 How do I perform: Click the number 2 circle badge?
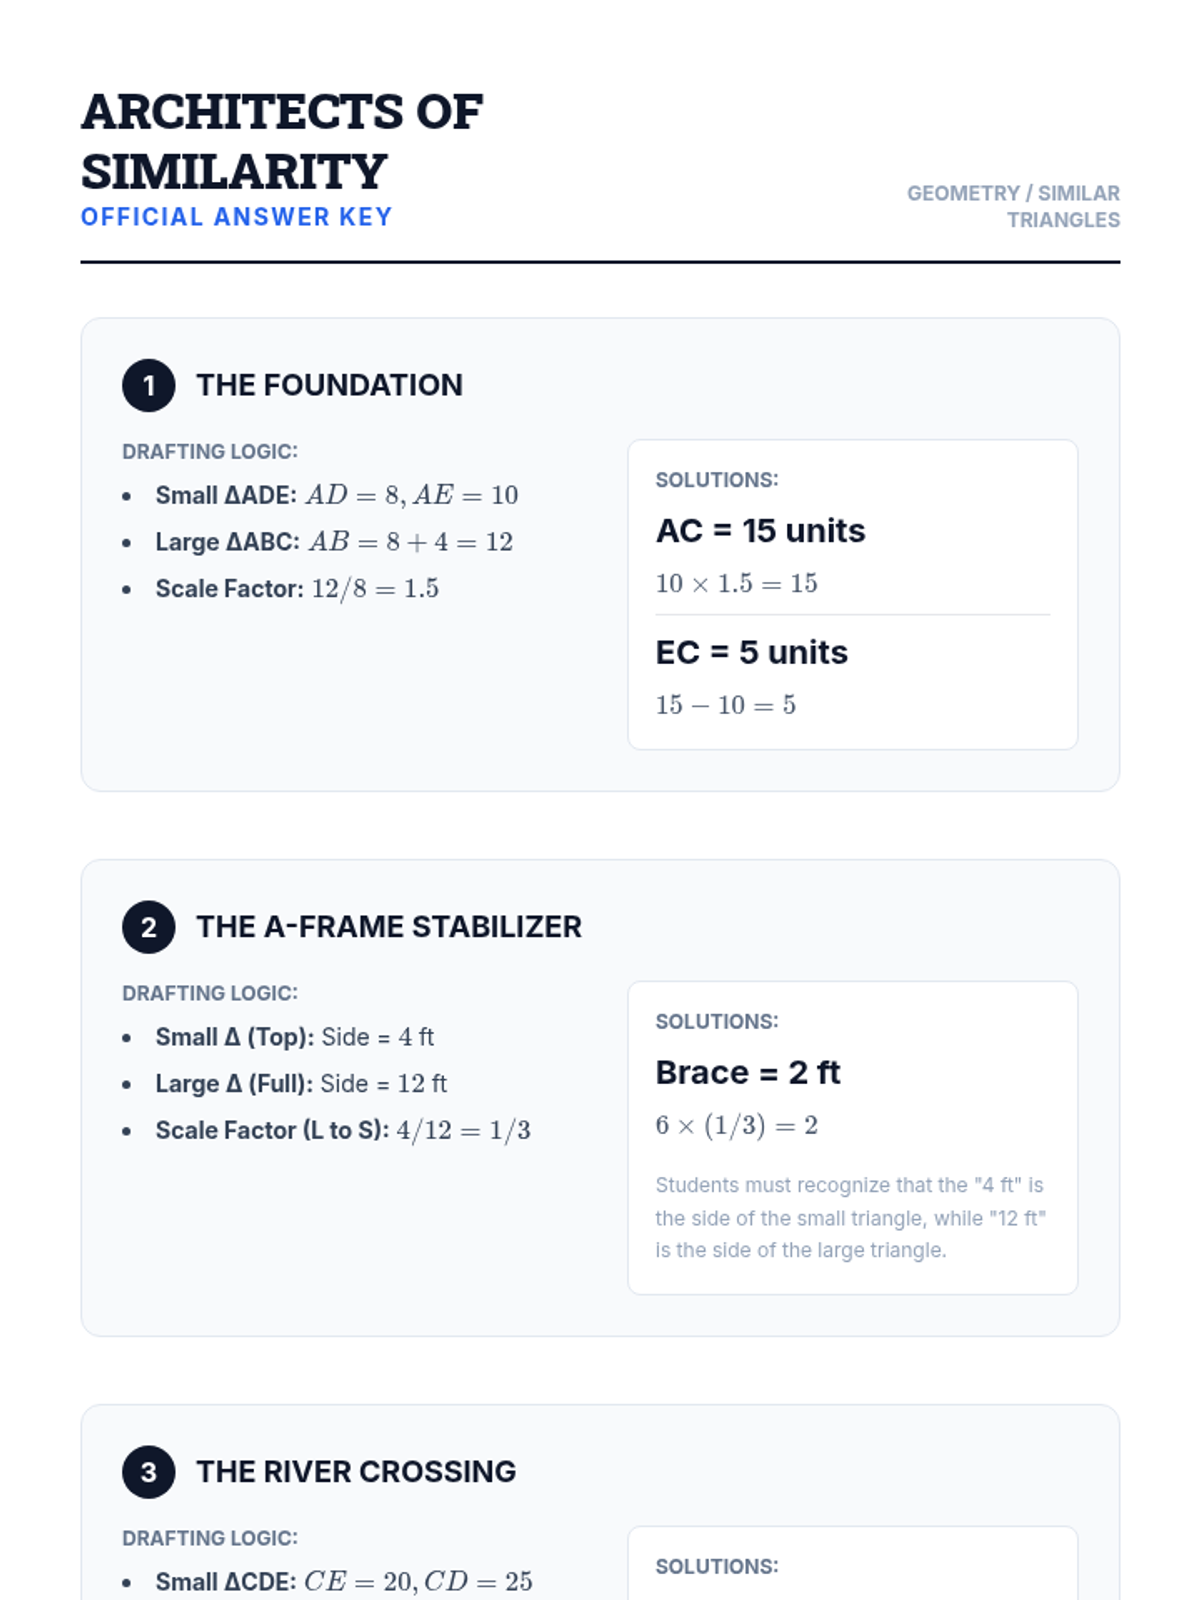point(148,927)
